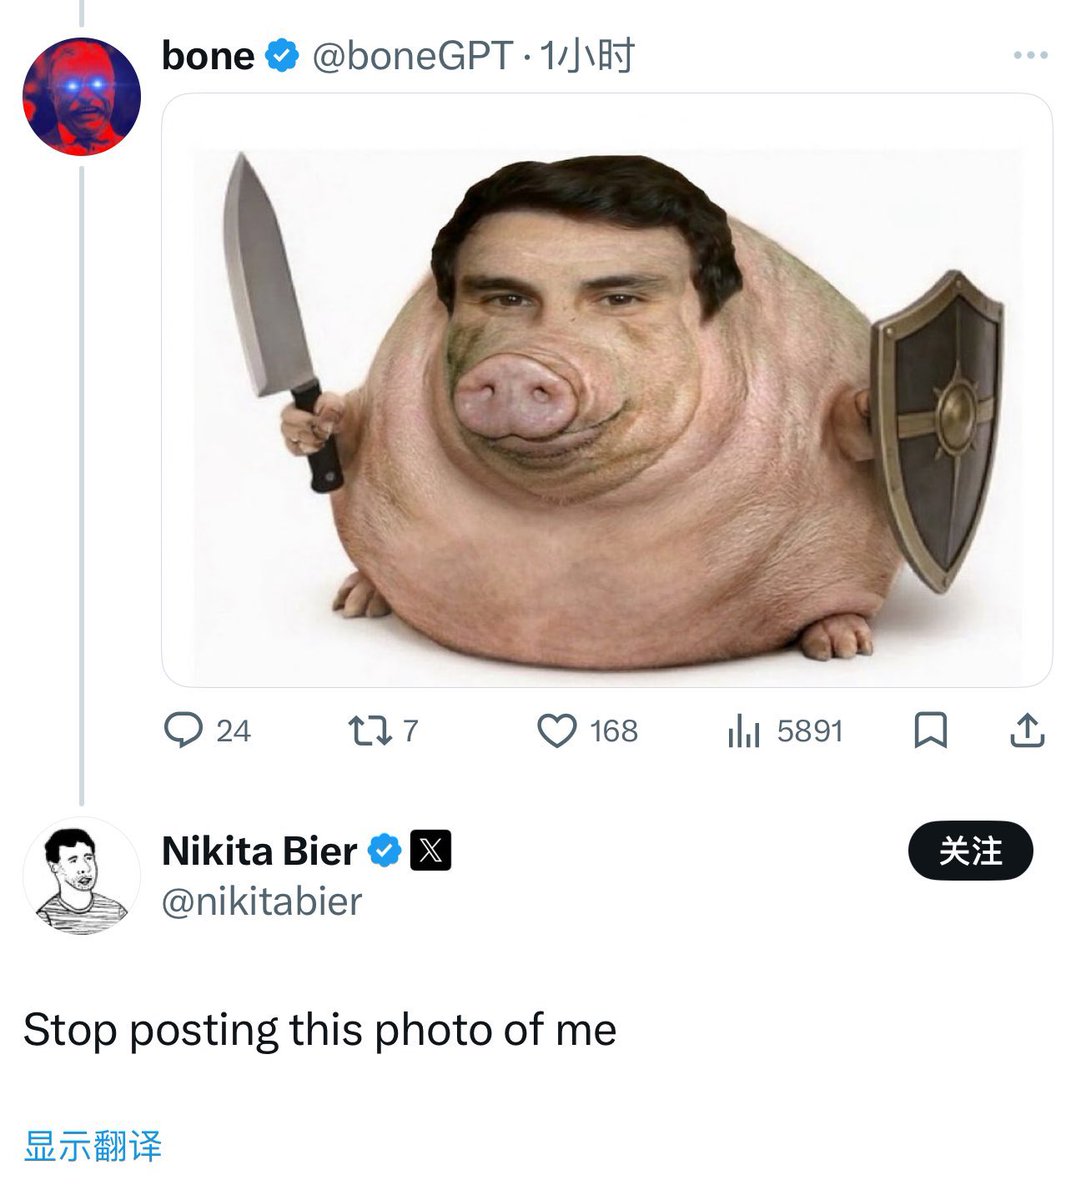Screen dimensions: 1076x1200
Task: Tap the views analytics icon showing 5891
Action: pyautogui.click(x=743, y=732)
